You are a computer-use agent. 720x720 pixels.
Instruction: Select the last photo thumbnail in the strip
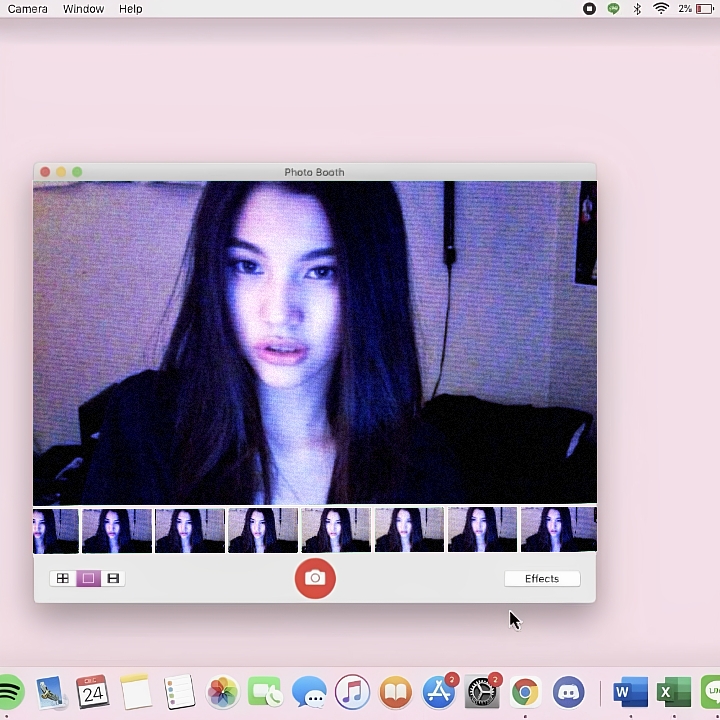click(x=558, y=530)
